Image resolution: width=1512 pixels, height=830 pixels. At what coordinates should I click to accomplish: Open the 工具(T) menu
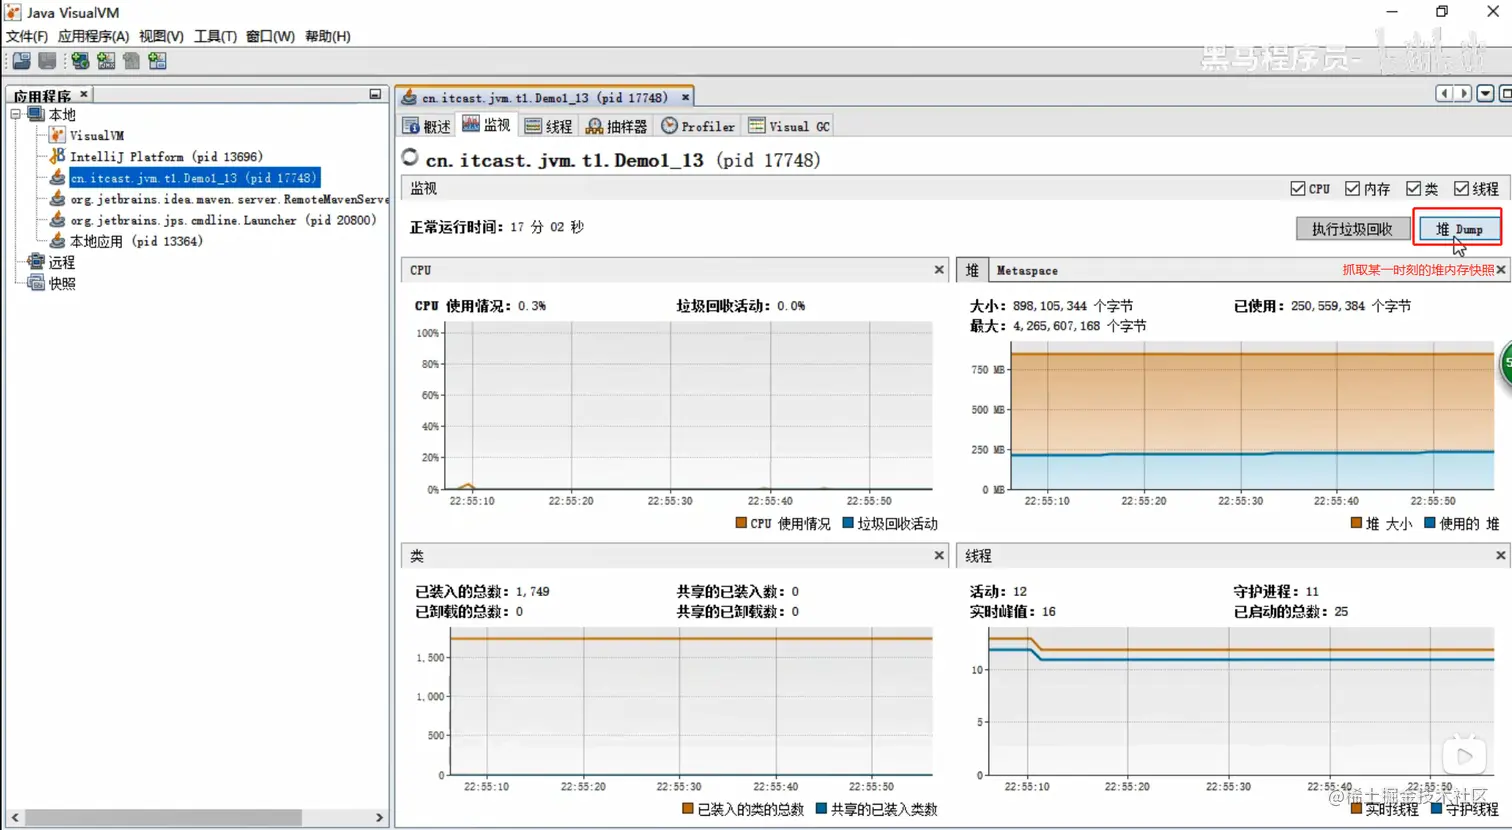click(215, 36)
